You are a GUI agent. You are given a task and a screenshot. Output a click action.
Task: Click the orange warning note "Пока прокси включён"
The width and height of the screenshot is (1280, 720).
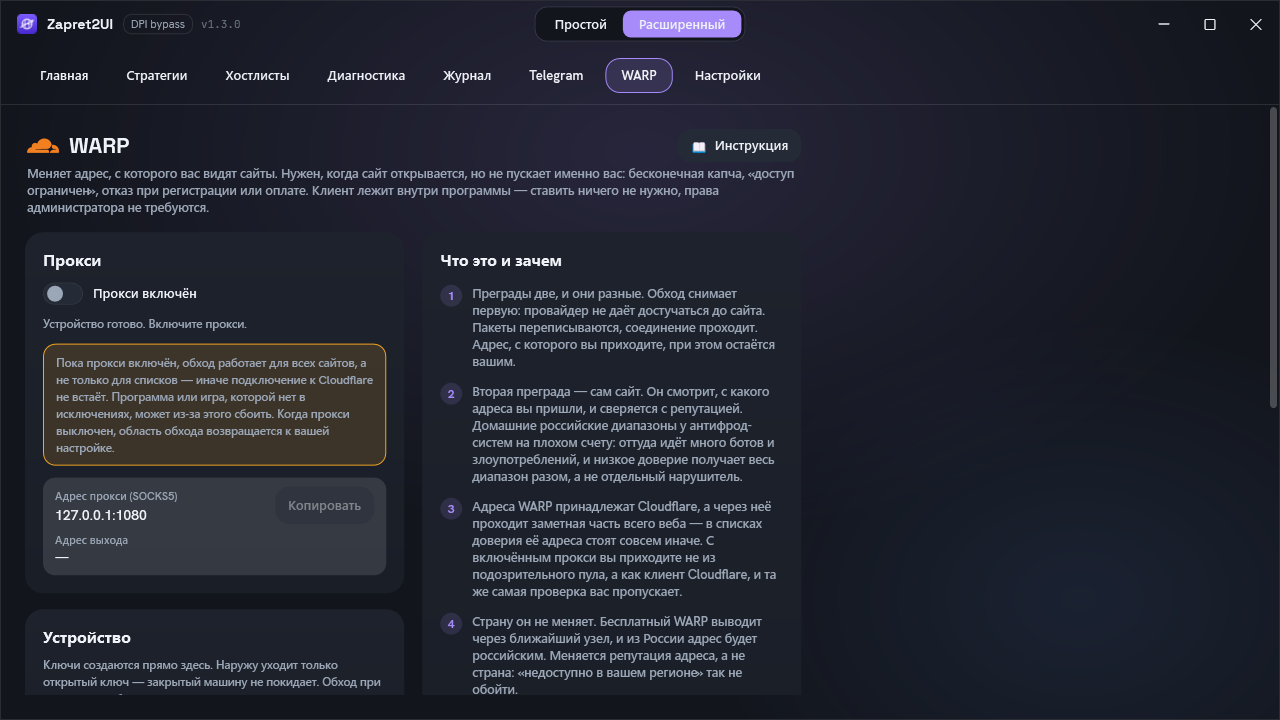pos(215,405)
